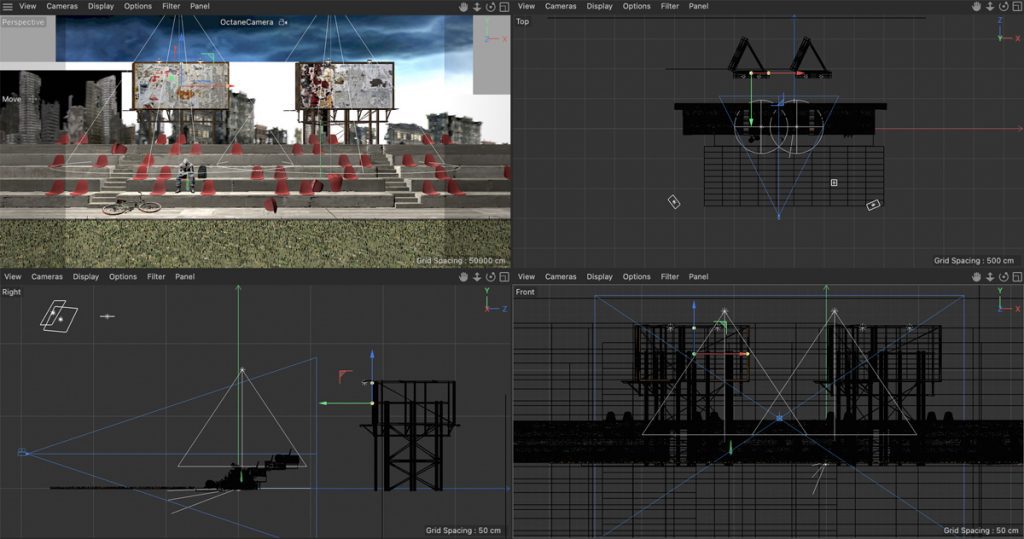Click camera icon beside OctaneCamera label
The height and width of the screenshot is (539, 1024).
[283, 22]
